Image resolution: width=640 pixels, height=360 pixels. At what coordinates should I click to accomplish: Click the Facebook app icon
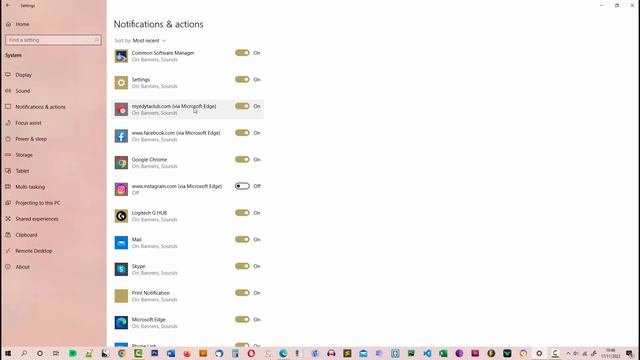pyautogui.click(x=121, y=136)
